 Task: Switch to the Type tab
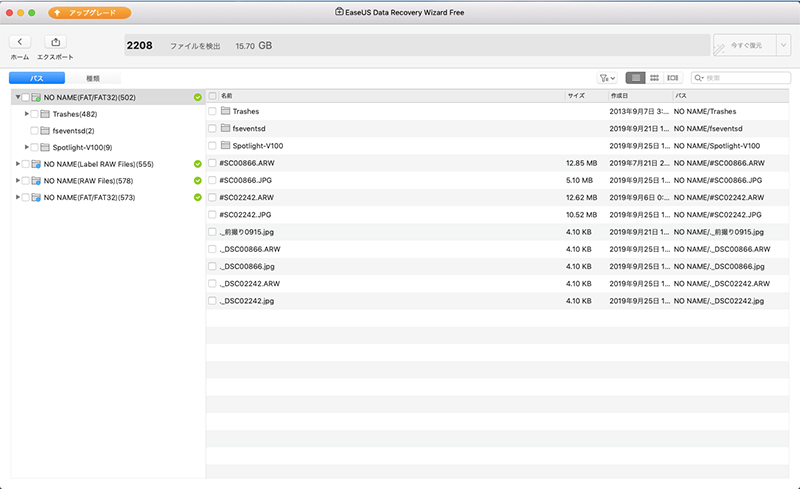[x=93, y=78]
